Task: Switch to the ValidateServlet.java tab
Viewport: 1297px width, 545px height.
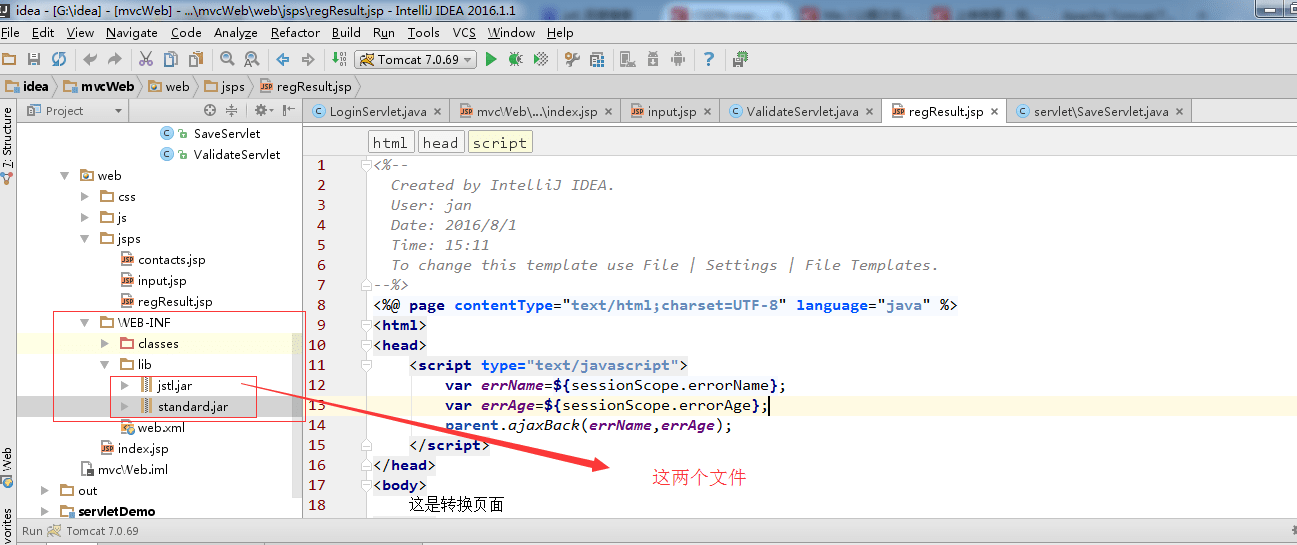Action: (802, 111)
